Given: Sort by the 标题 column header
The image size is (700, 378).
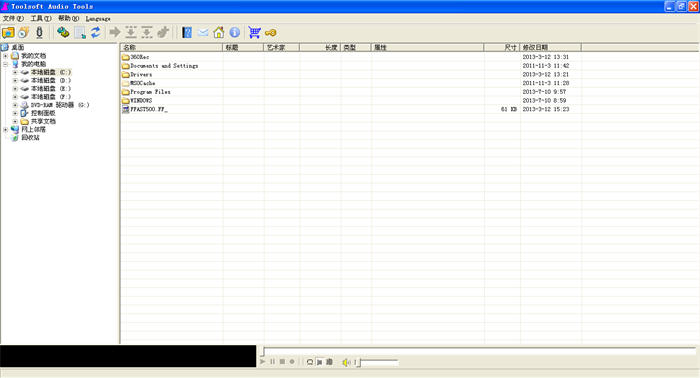Looking at the screenshot, I should 243,47.
